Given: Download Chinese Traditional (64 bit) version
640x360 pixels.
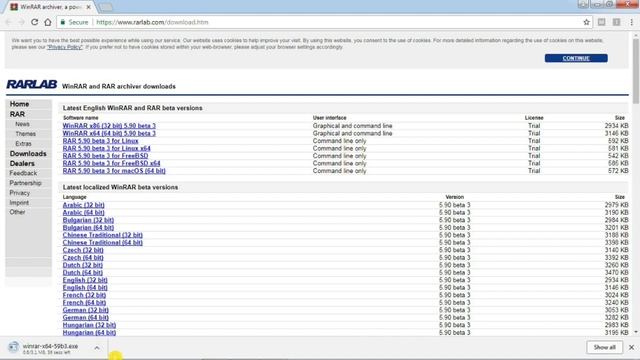Looking at the screenshot, I should point(102,242).
